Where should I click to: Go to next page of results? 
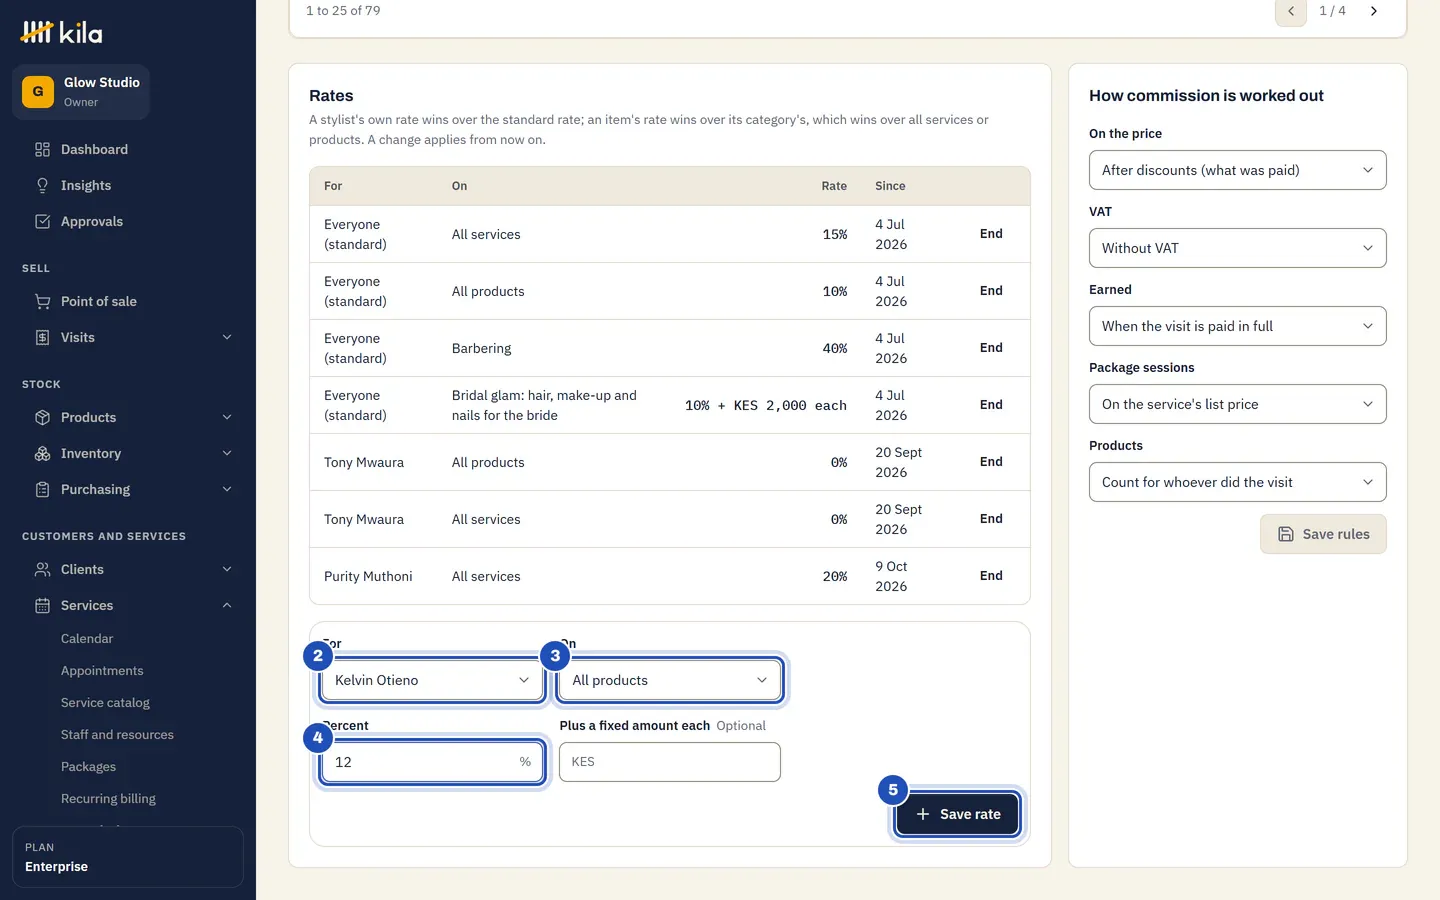point(1374,11)
